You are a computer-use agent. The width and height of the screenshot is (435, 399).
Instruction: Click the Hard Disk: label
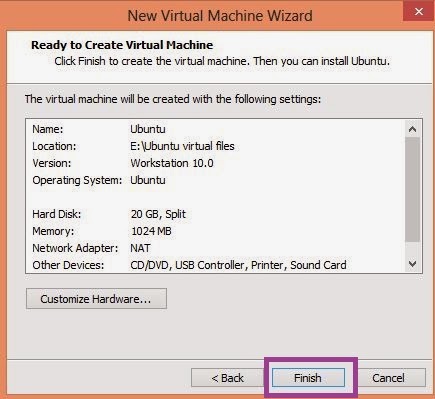tap(57, 214)
